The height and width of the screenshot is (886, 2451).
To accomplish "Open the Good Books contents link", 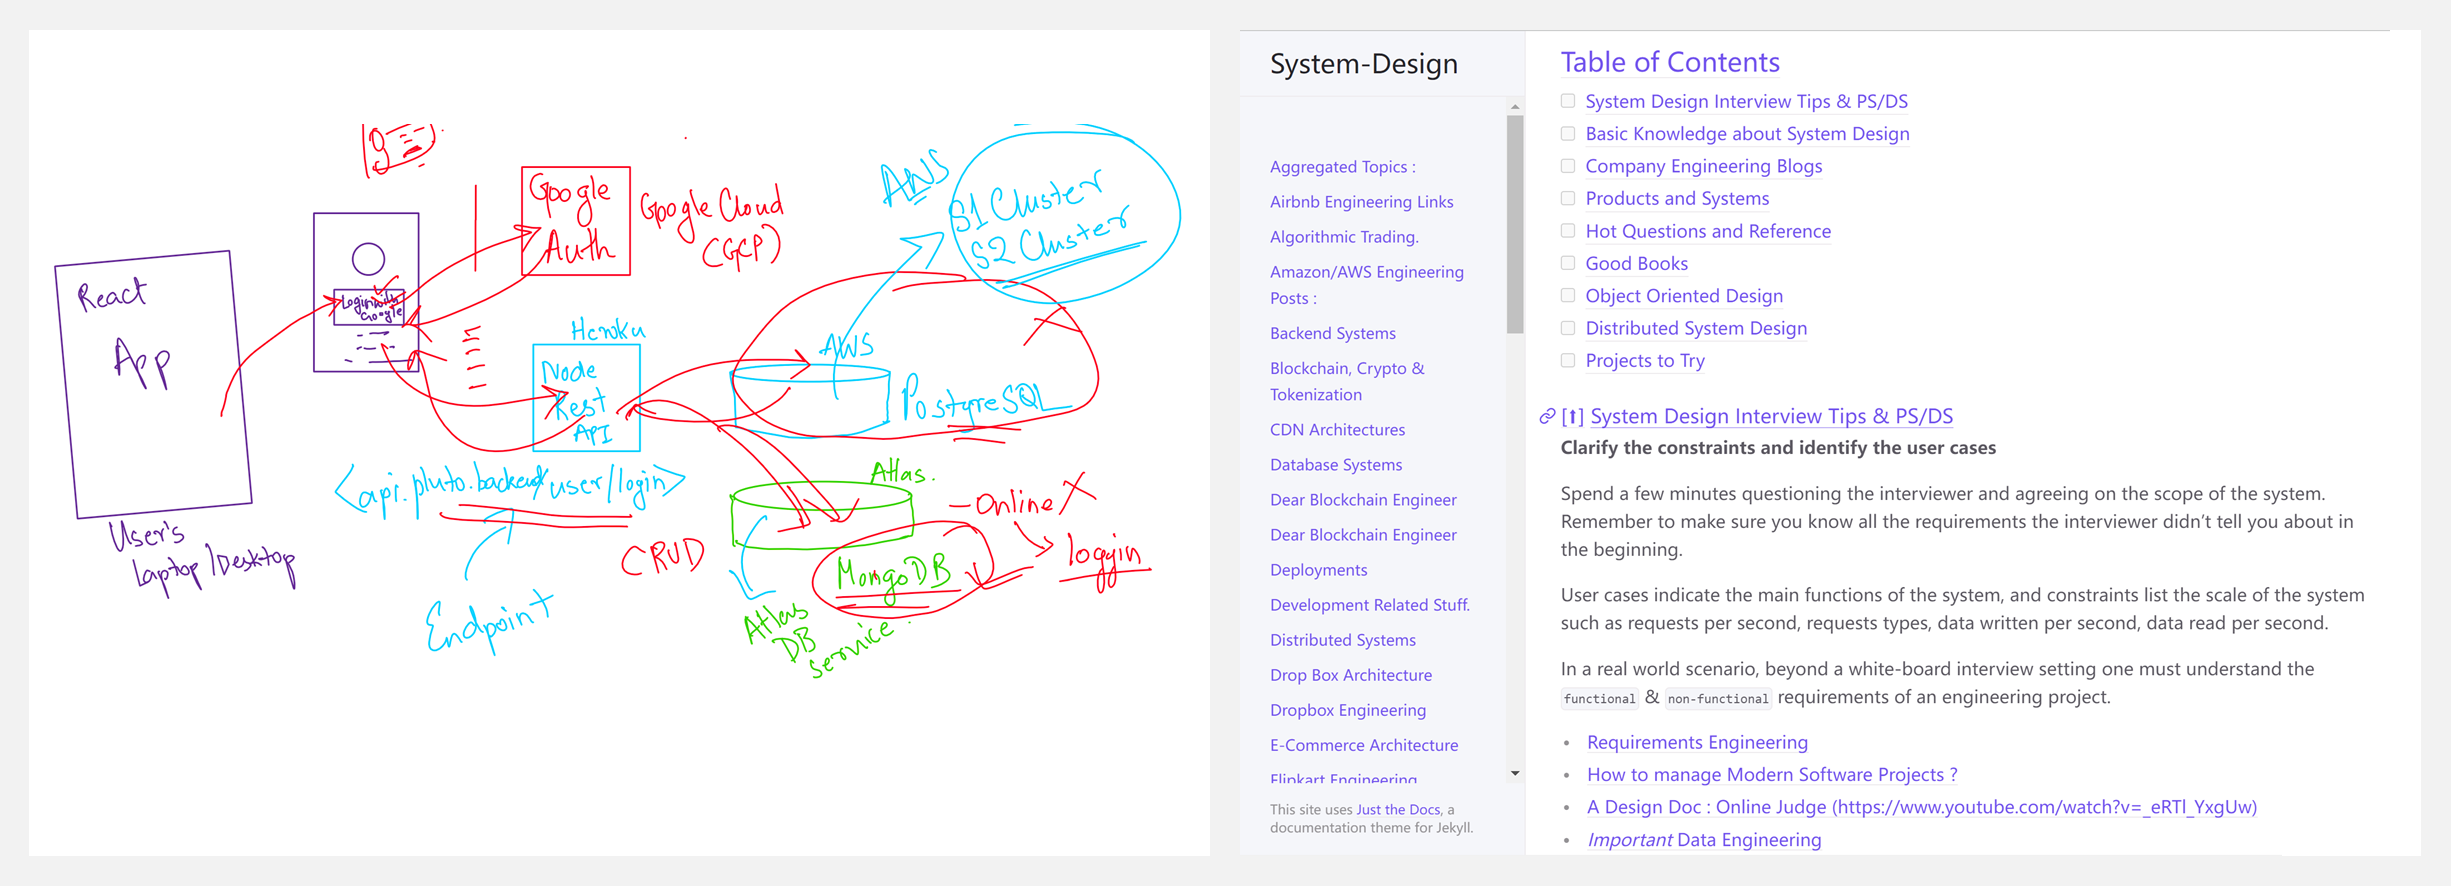I will coord(1636,263).
